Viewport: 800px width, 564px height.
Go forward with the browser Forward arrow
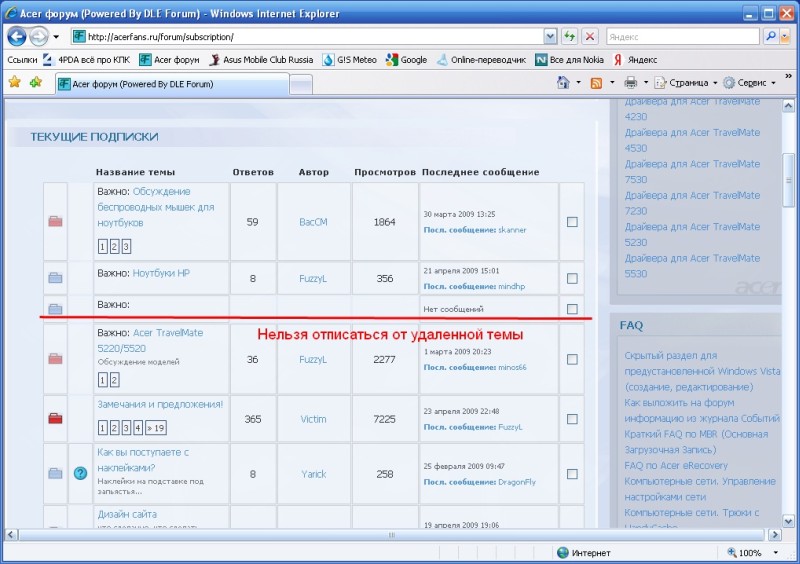coord(39,37)
